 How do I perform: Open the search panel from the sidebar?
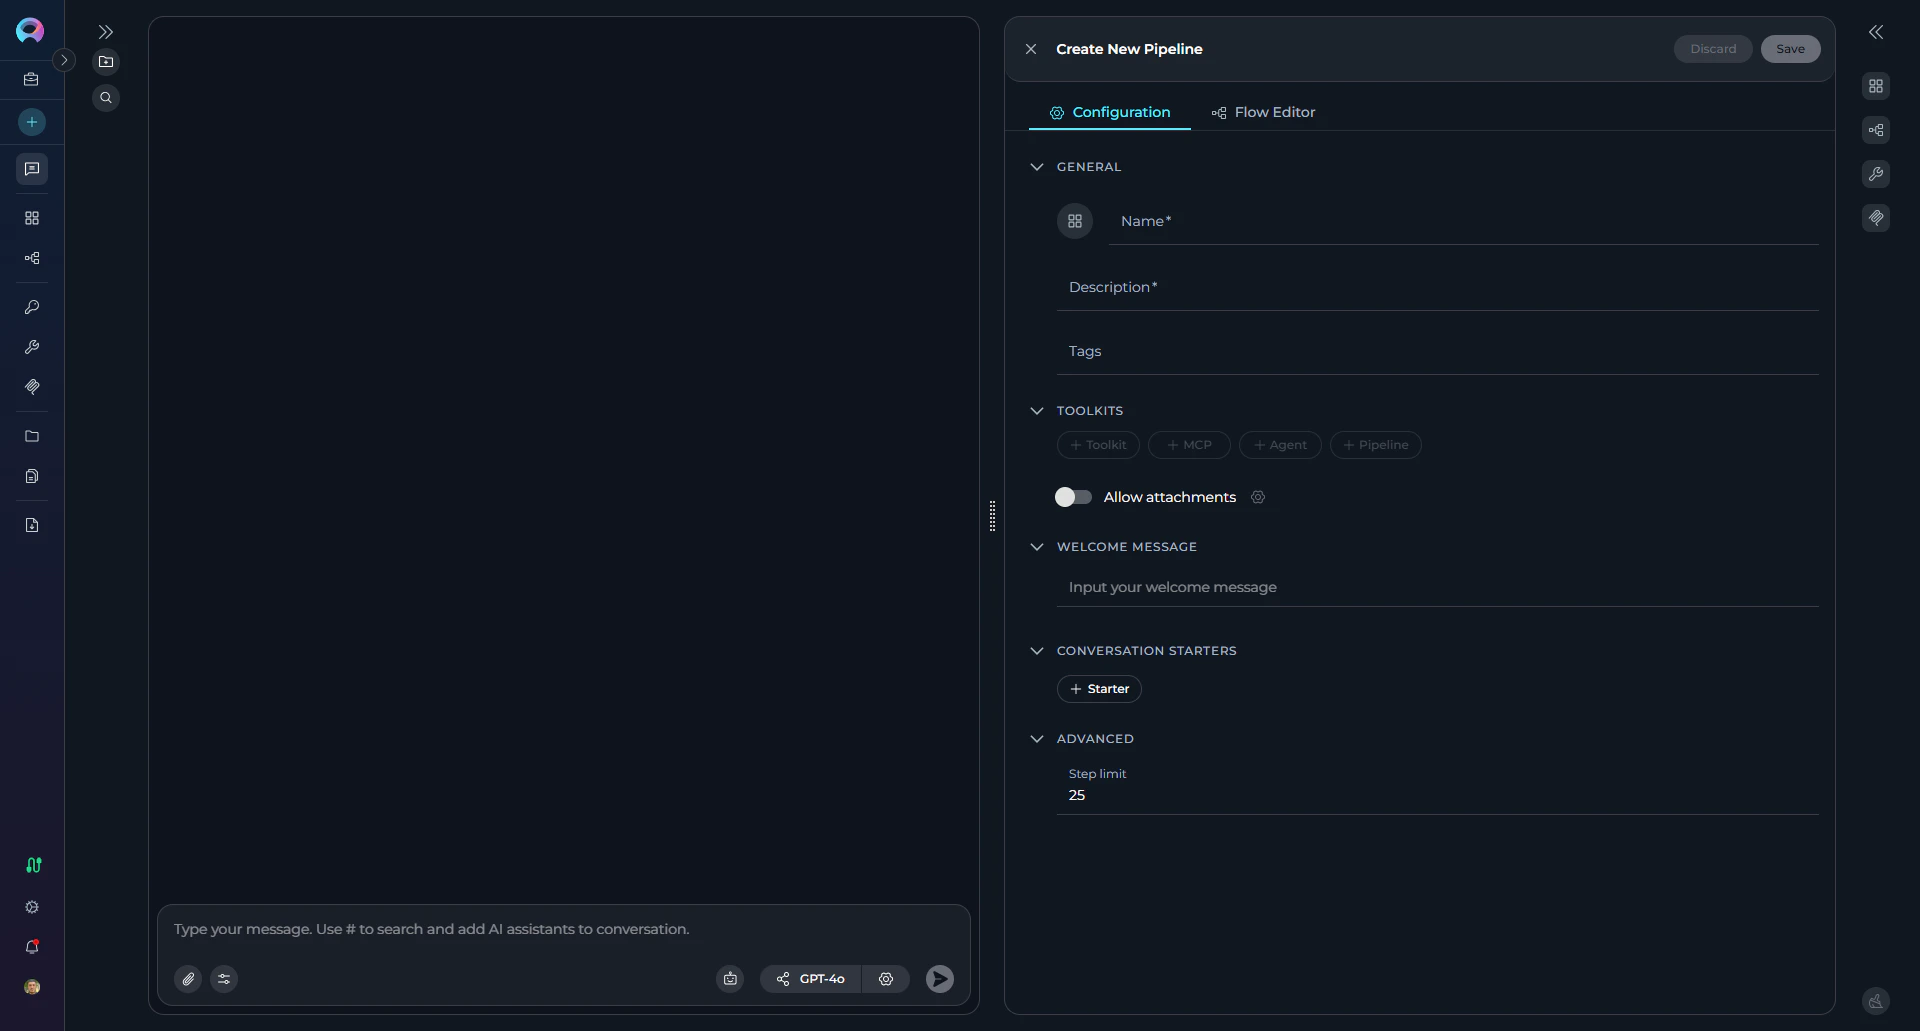point(107,97)
